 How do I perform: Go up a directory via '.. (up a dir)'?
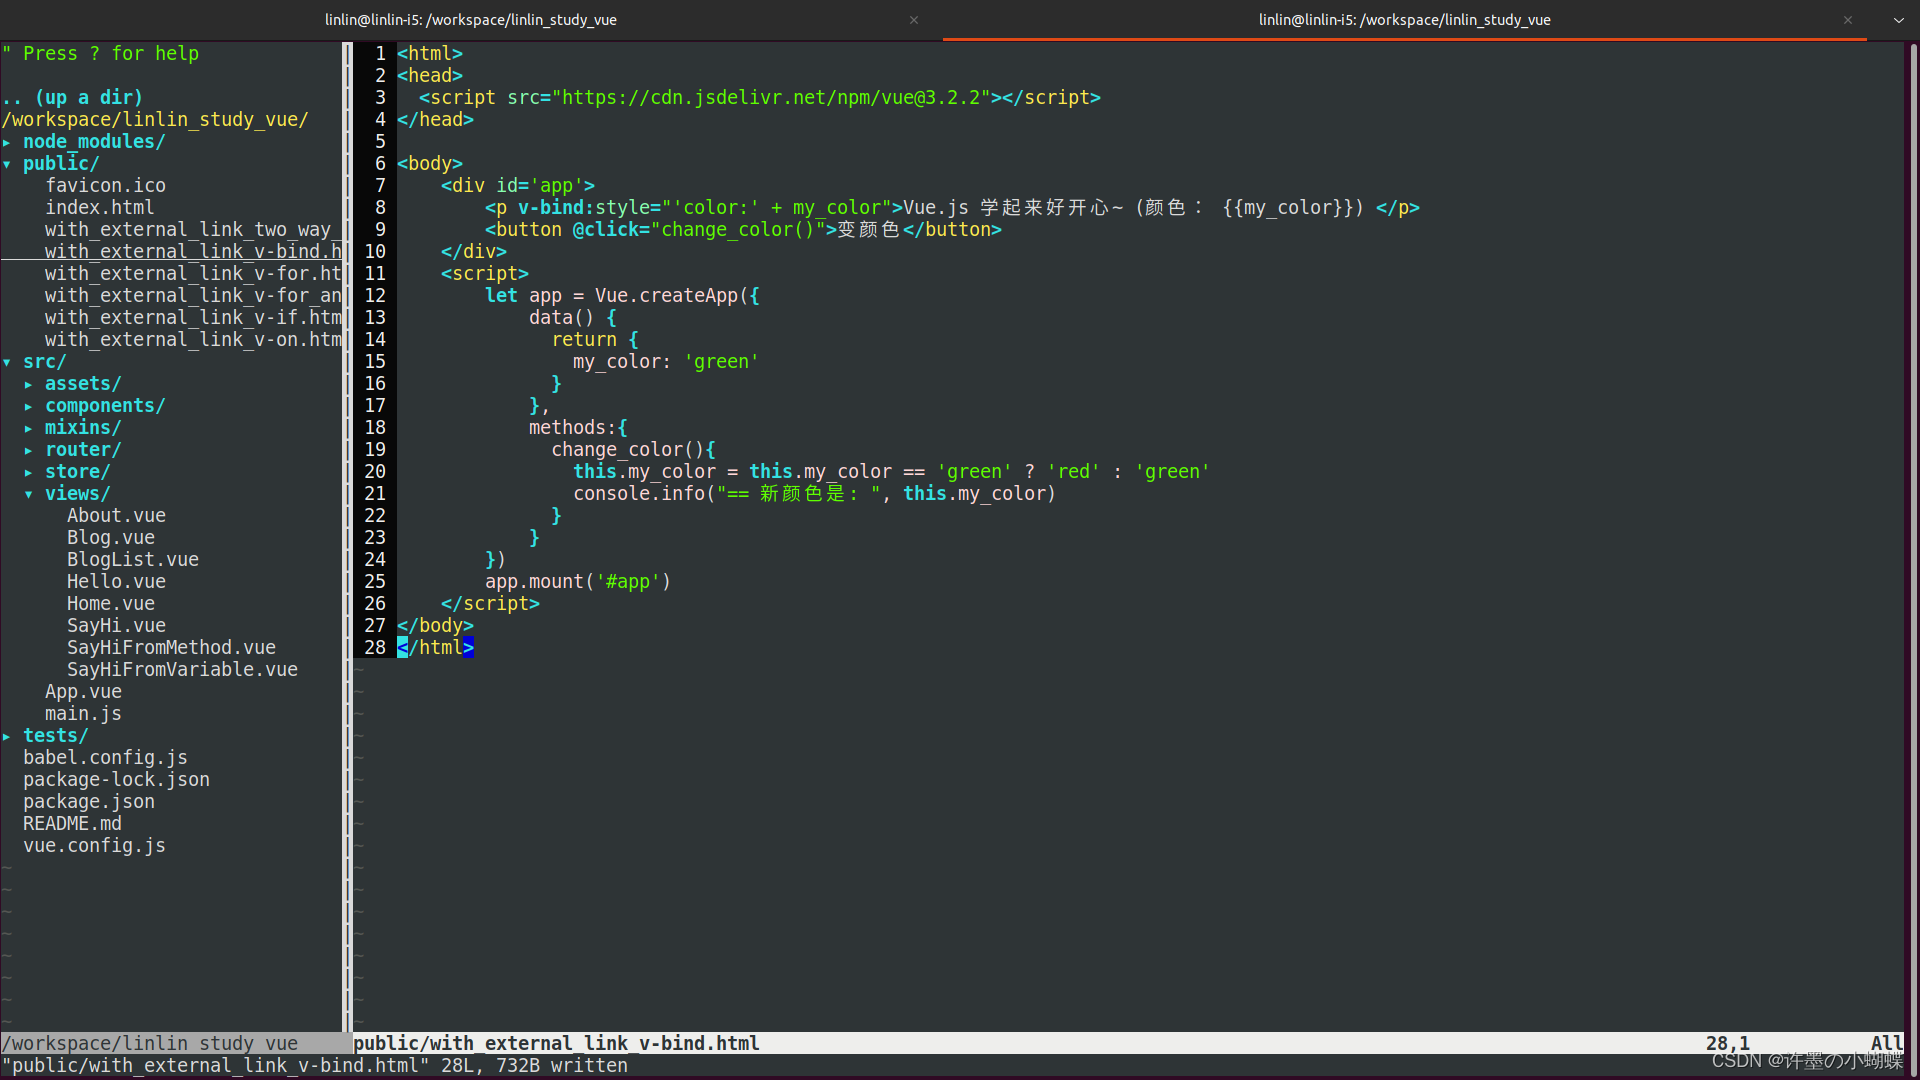pos(72,98)
